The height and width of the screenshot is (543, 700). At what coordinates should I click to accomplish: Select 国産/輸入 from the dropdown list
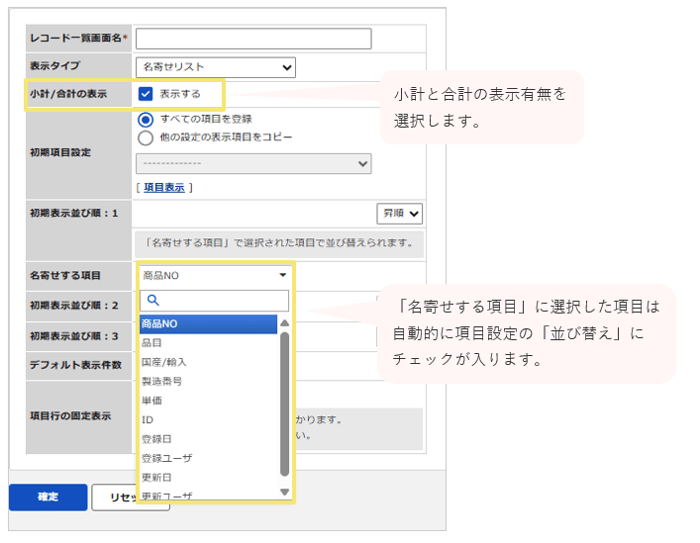[x=208, y=362]
